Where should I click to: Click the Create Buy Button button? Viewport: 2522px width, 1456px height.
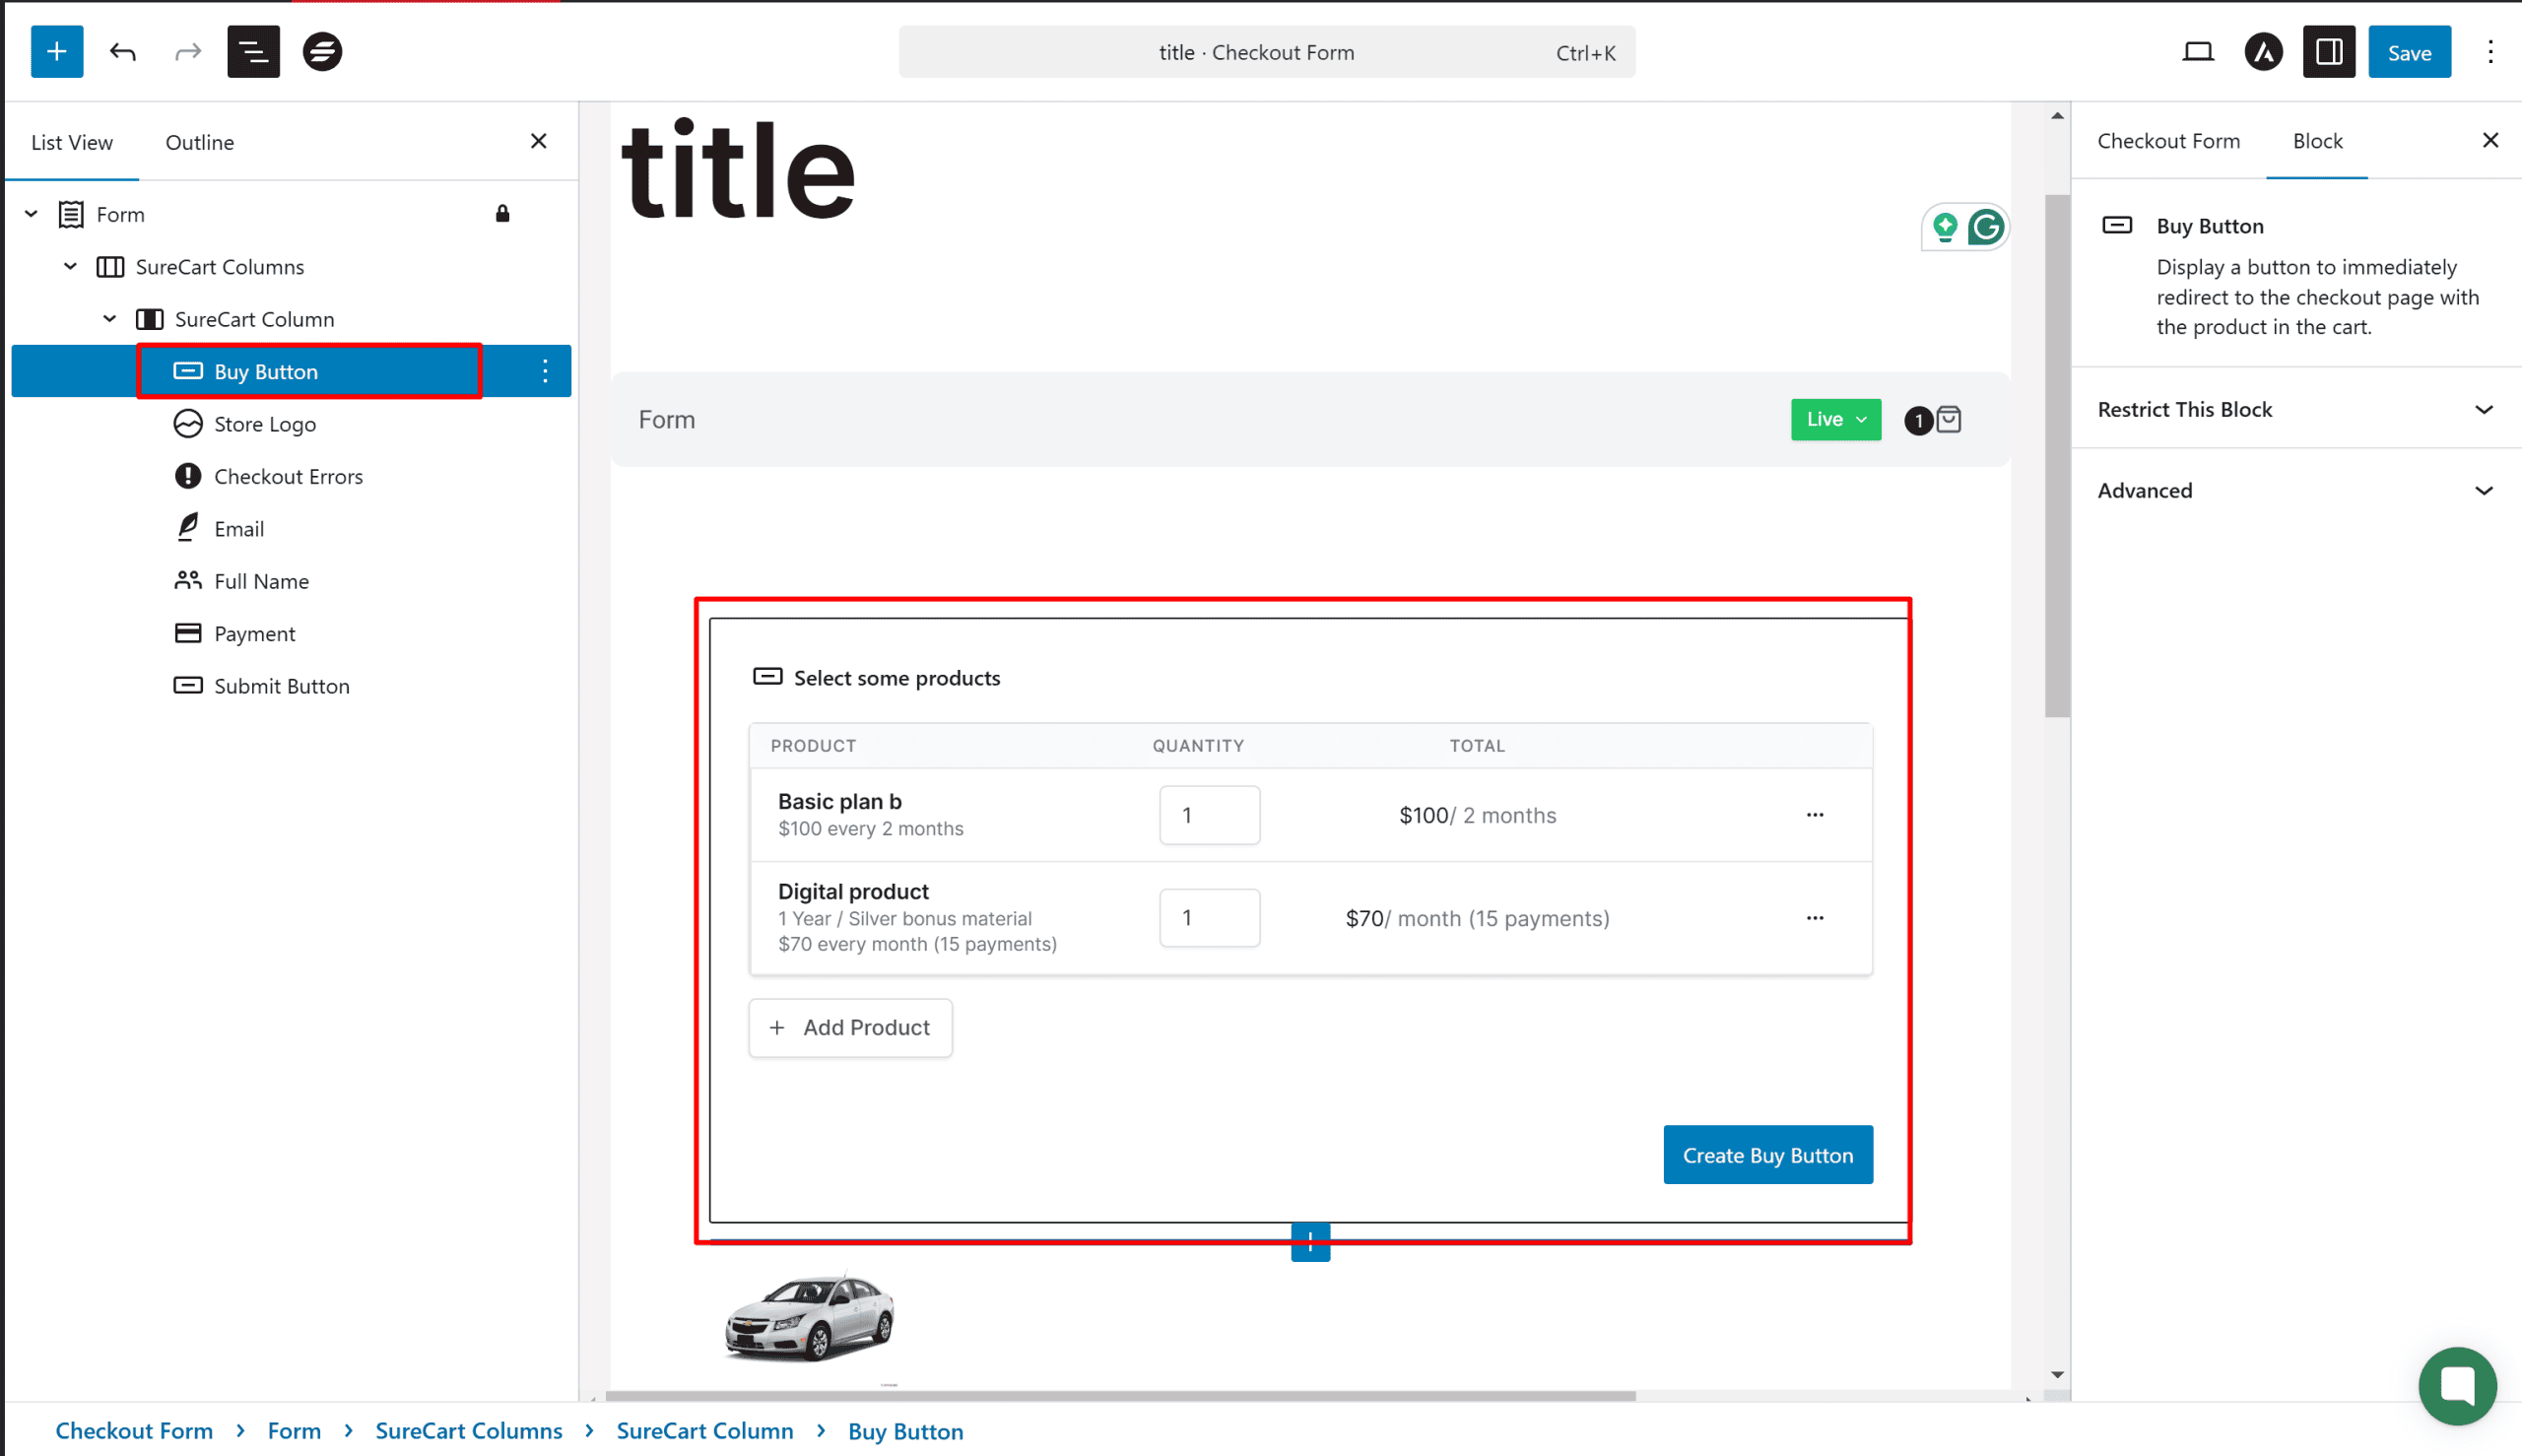(1767, 1155)
